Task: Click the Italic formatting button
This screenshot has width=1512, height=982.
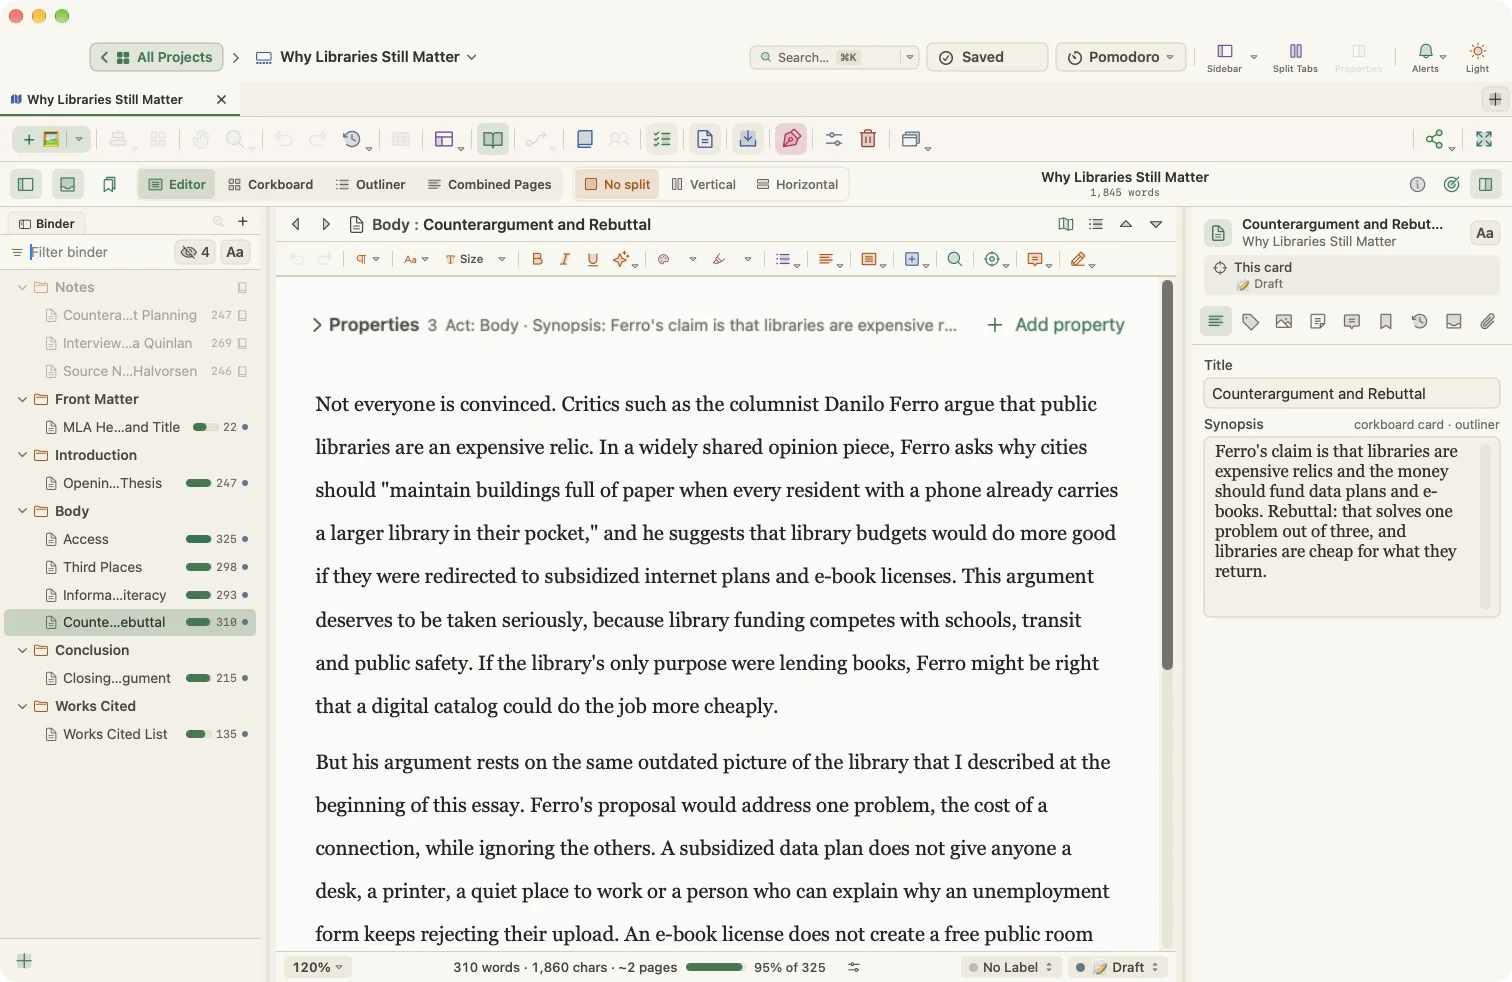Action: coord(565,259)
